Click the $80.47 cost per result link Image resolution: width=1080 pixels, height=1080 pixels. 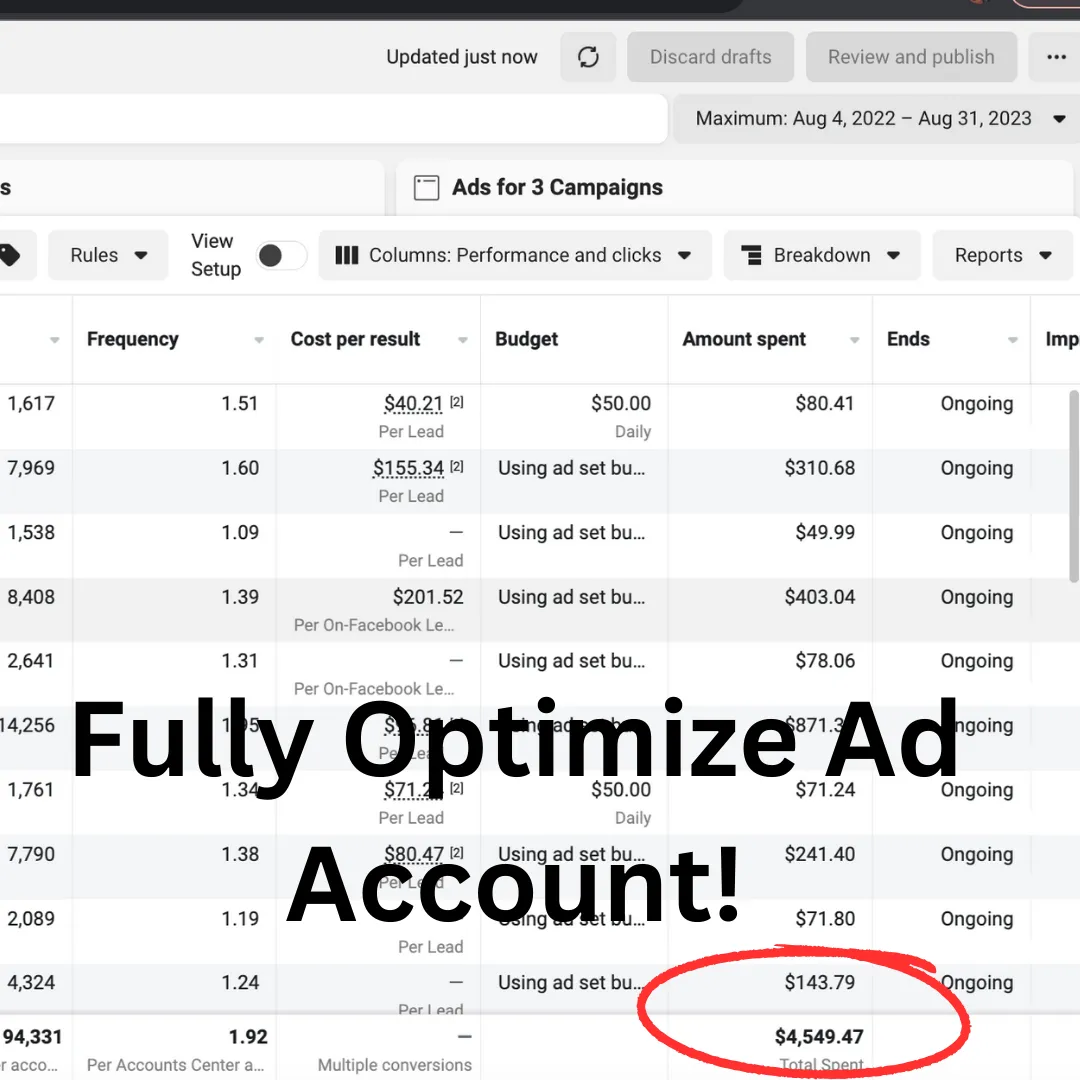tap(413, 855)
